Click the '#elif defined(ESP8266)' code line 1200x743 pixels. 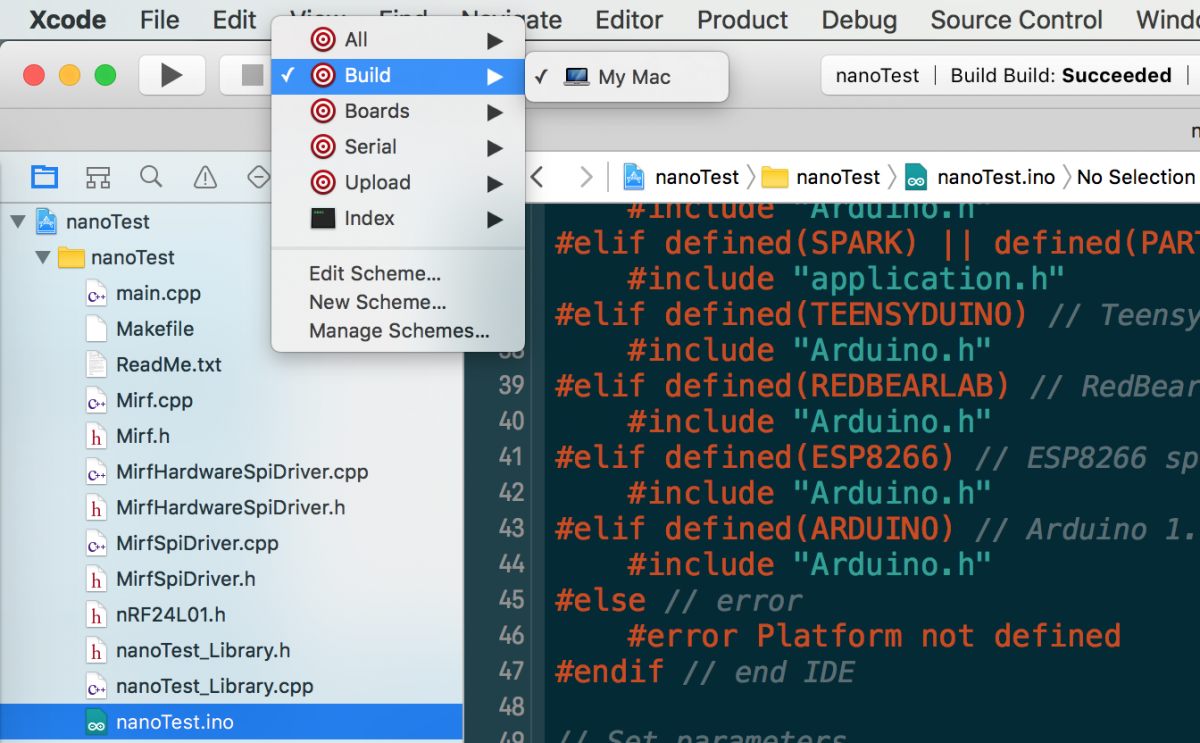pos(755,457)
